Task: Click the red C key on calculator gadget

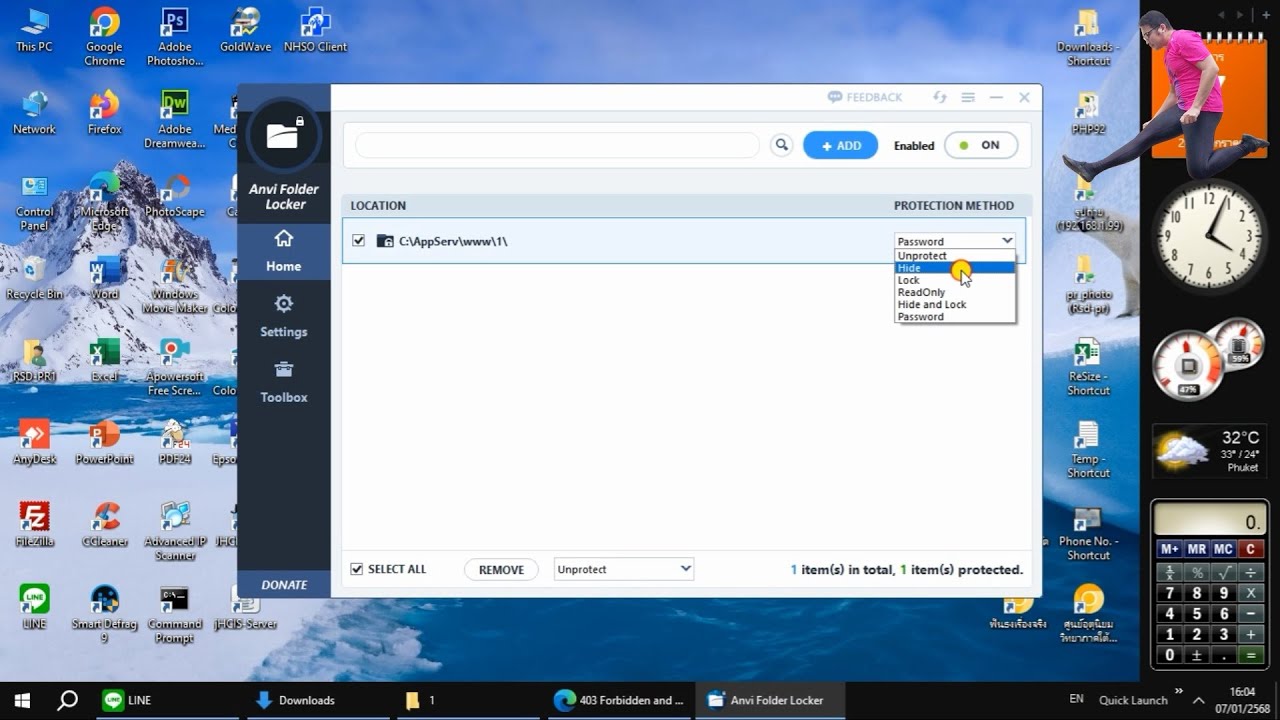Action: 1250,549
